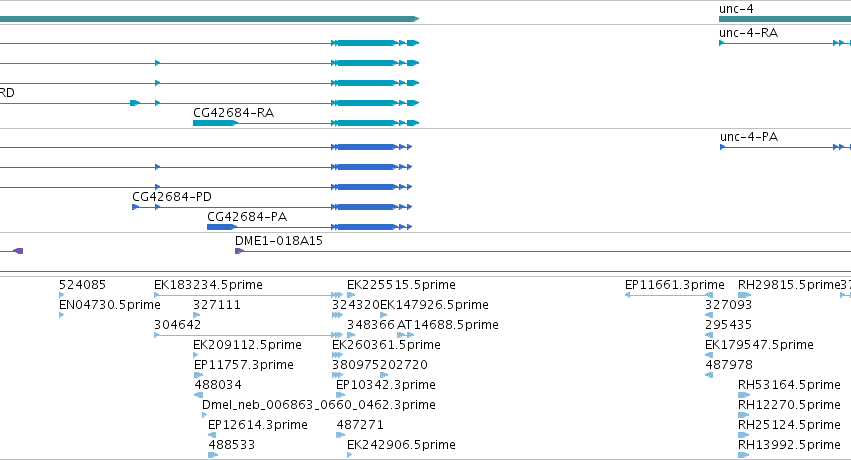Select EK147926.5prime EST label

point(434,305)
